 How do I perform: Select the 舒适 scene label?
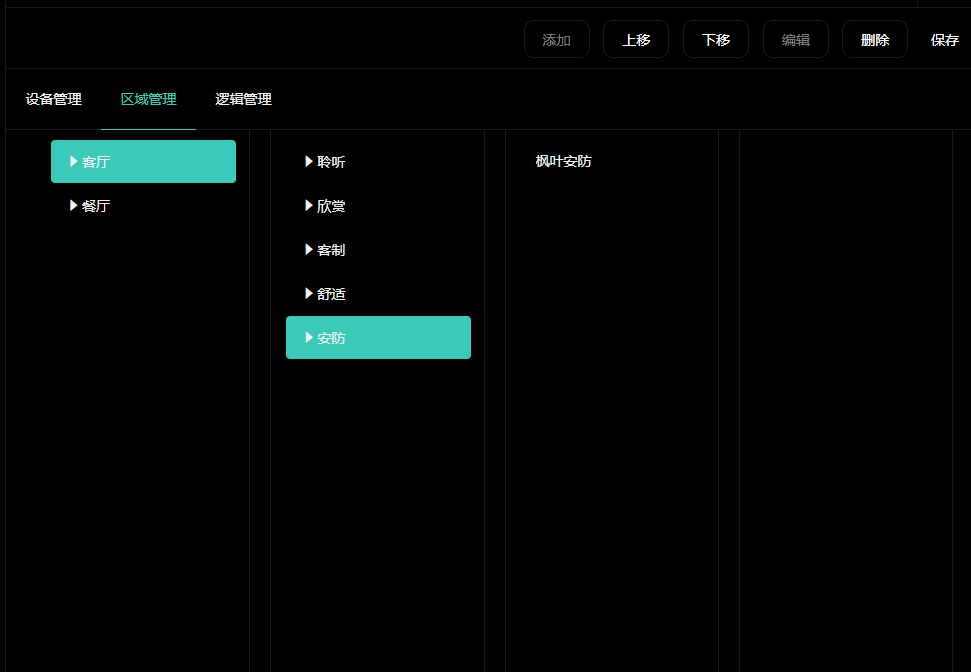point(332,294)
